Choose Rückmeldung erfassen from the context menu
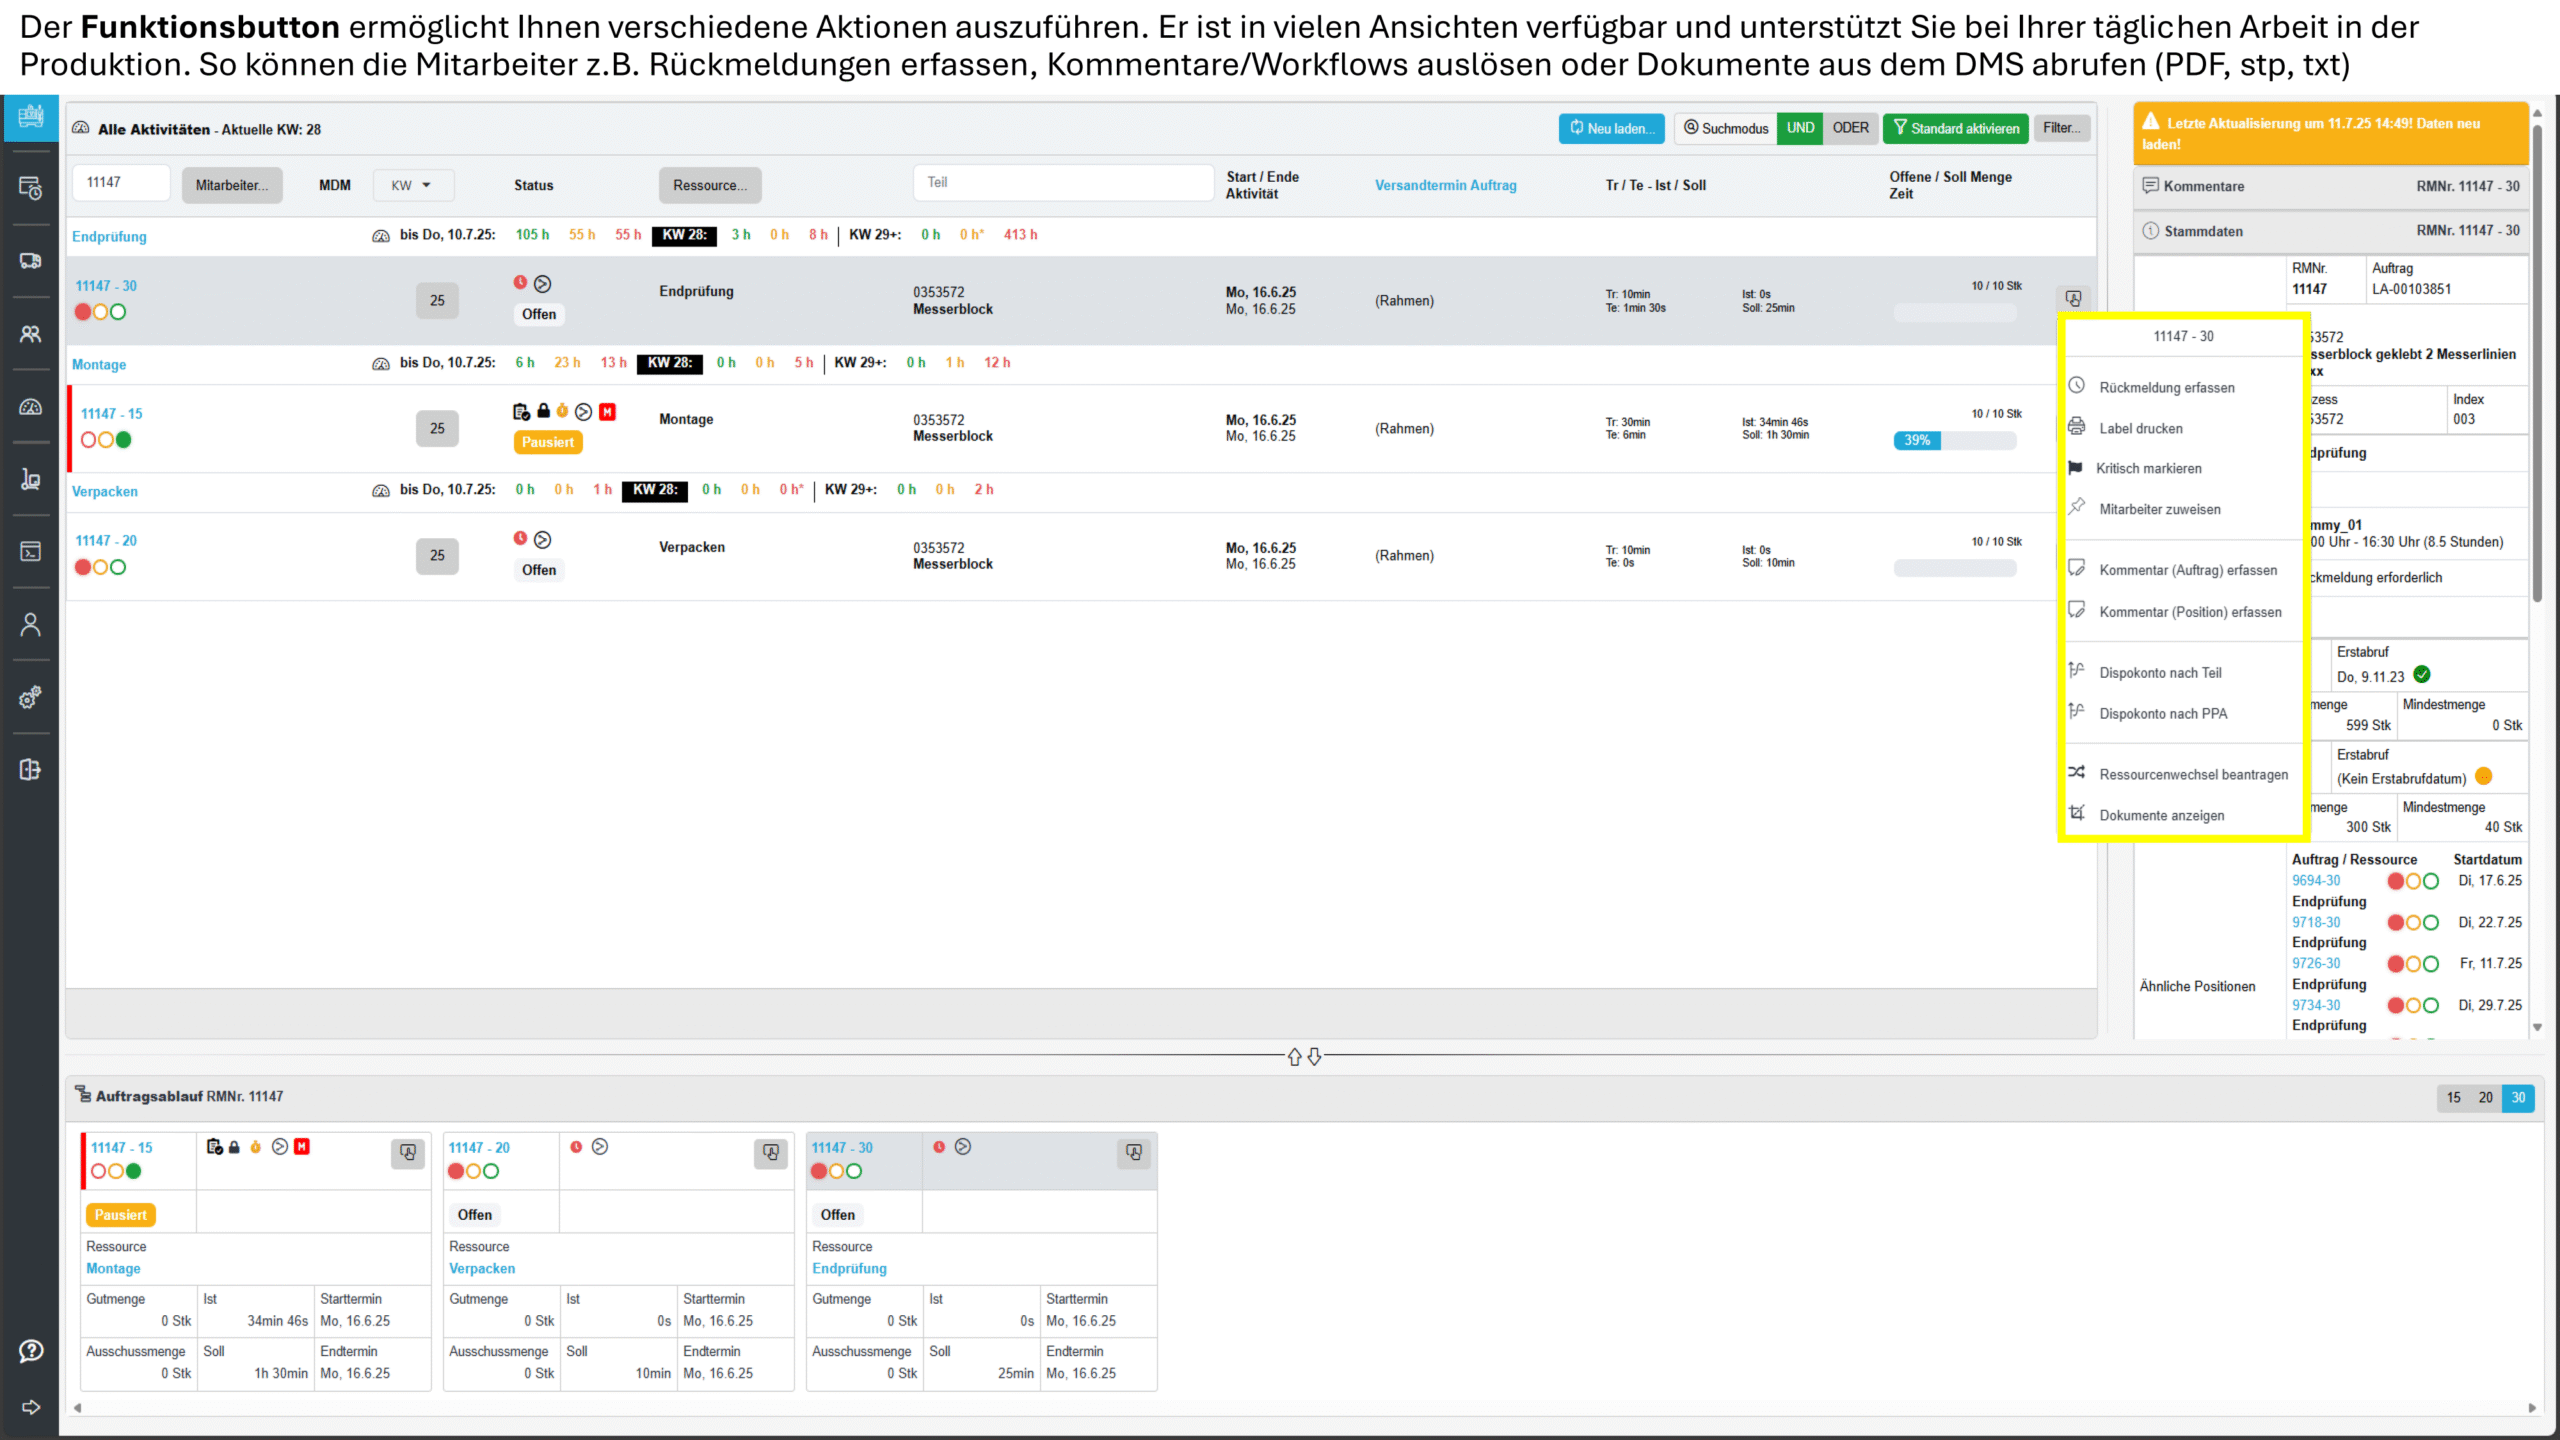The width and height of the screenshot is (2560, 1440). tap(2166, 388)
